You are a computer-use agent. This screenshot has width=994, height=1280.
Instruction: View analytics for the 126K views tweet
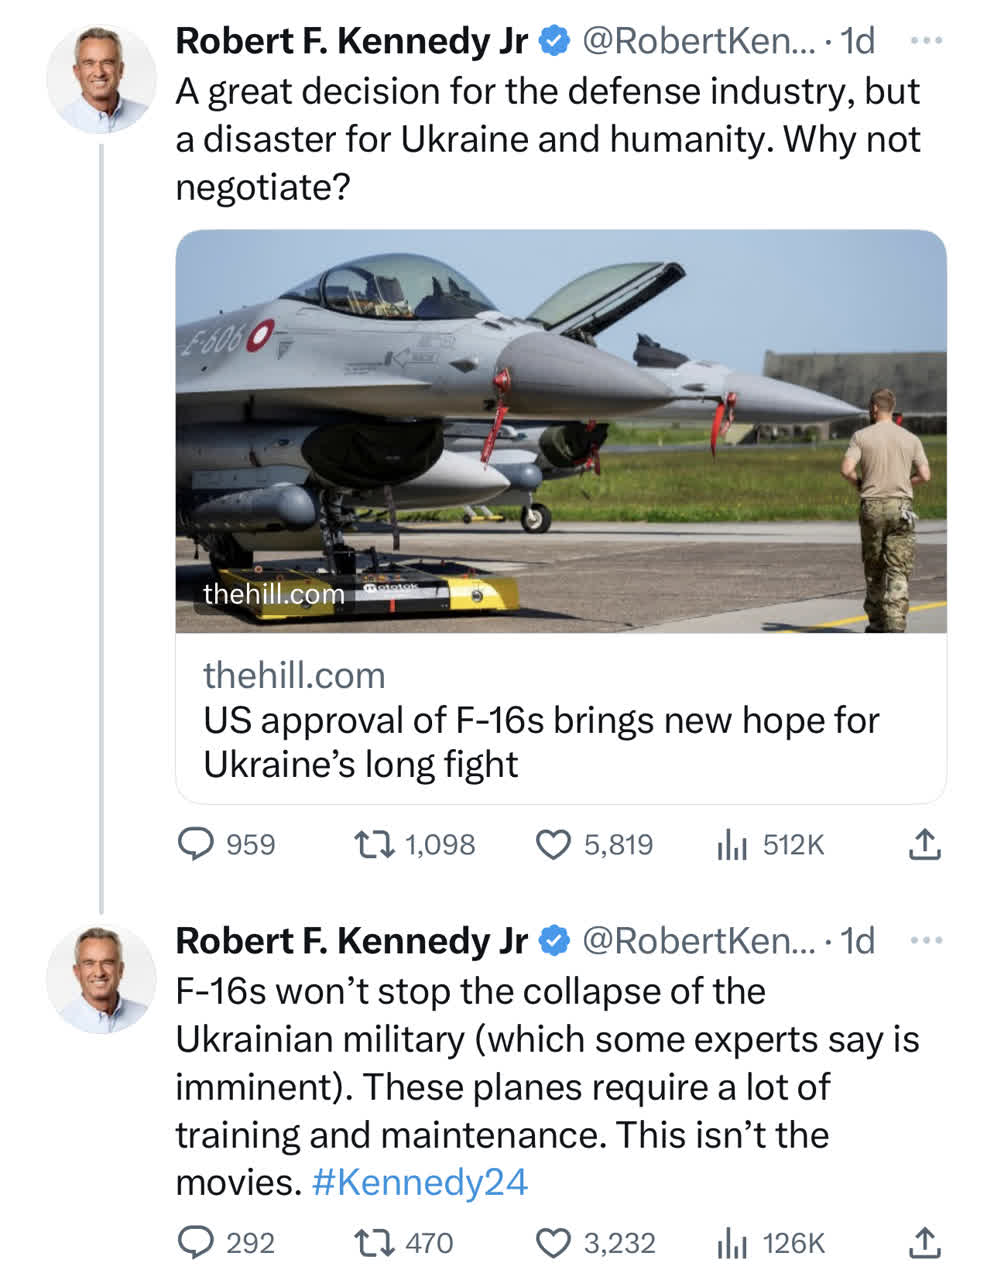(733, 1243)
